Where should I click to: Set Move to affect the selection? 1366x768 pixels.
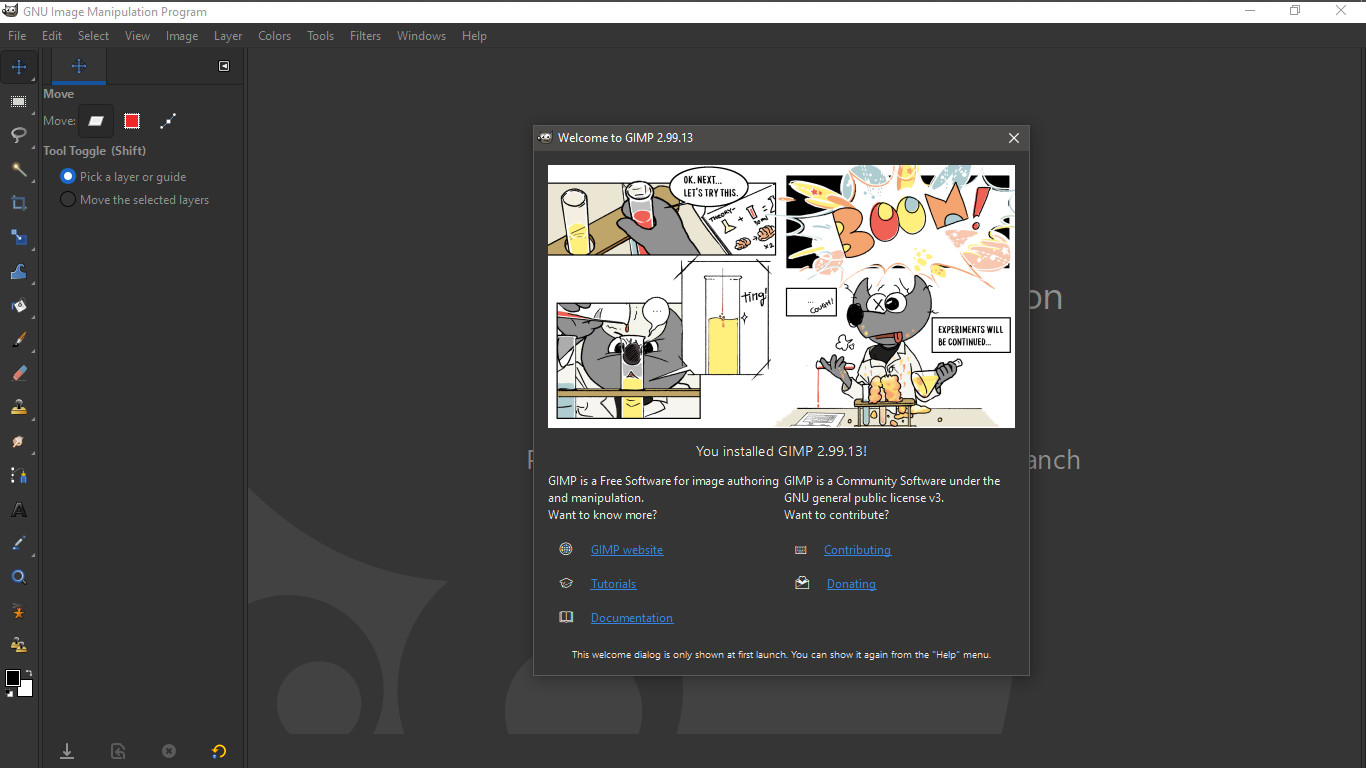tap(132, 121)
